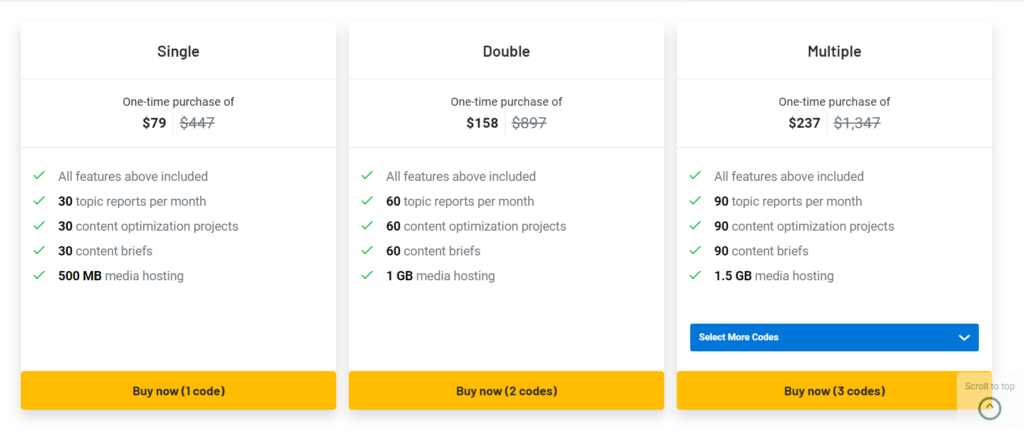Click Buy now (1 code) button
Screen dimensions: 1024x434
click(x=178, y=391)
